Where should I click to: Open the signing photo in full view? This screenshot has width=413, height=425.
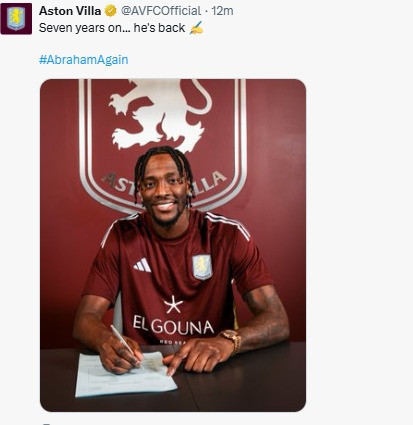[x=173, y=245]
